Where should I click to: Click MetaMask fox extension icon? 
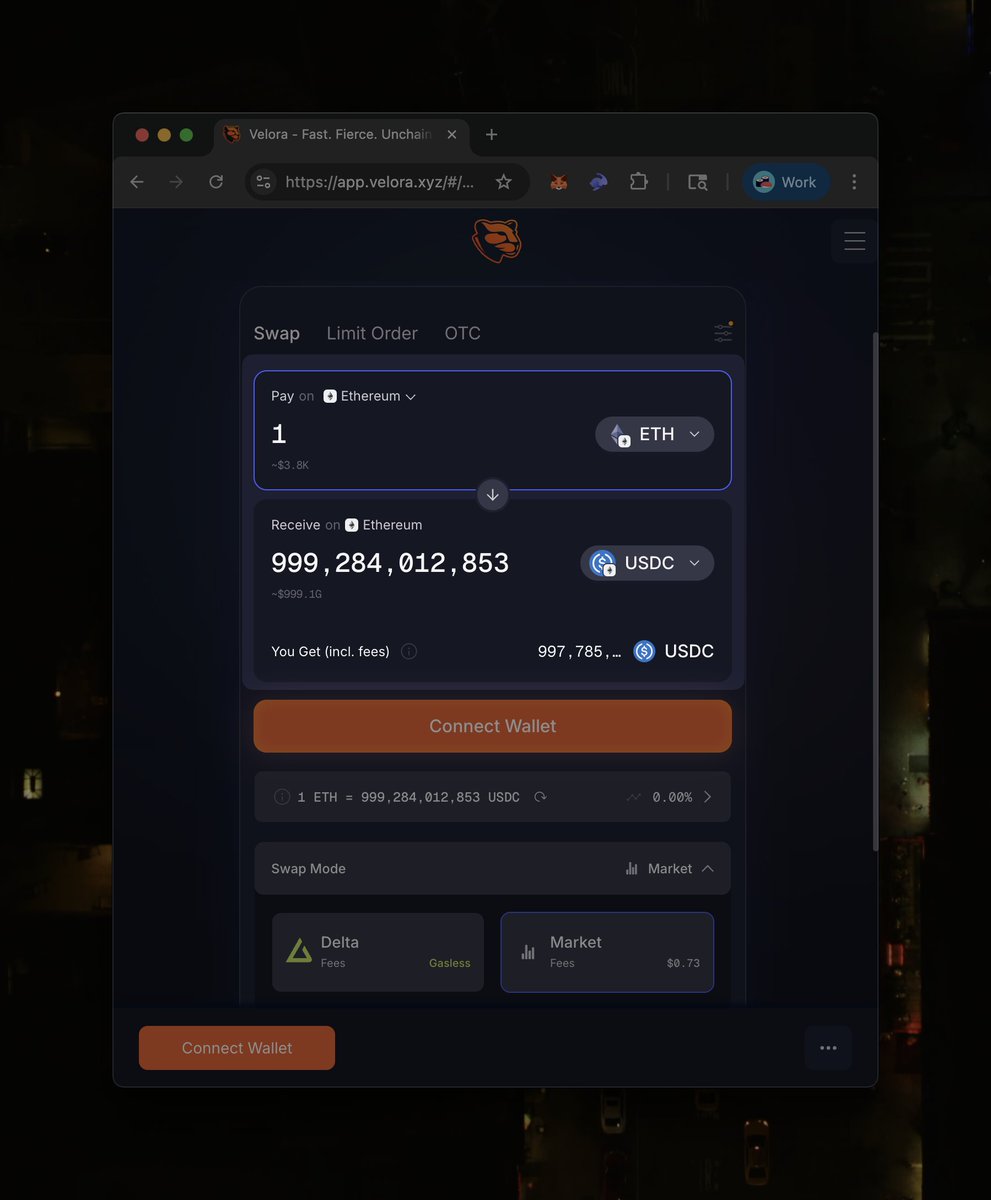tap(559, 182)
